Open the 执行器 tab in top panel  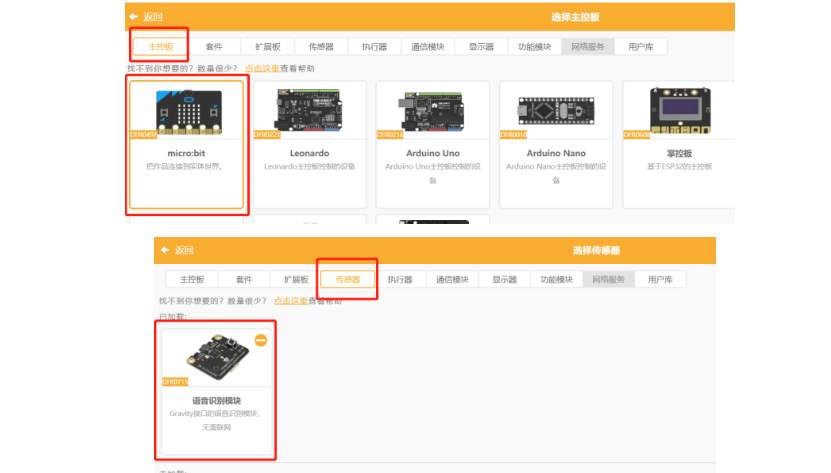[375, 47]
